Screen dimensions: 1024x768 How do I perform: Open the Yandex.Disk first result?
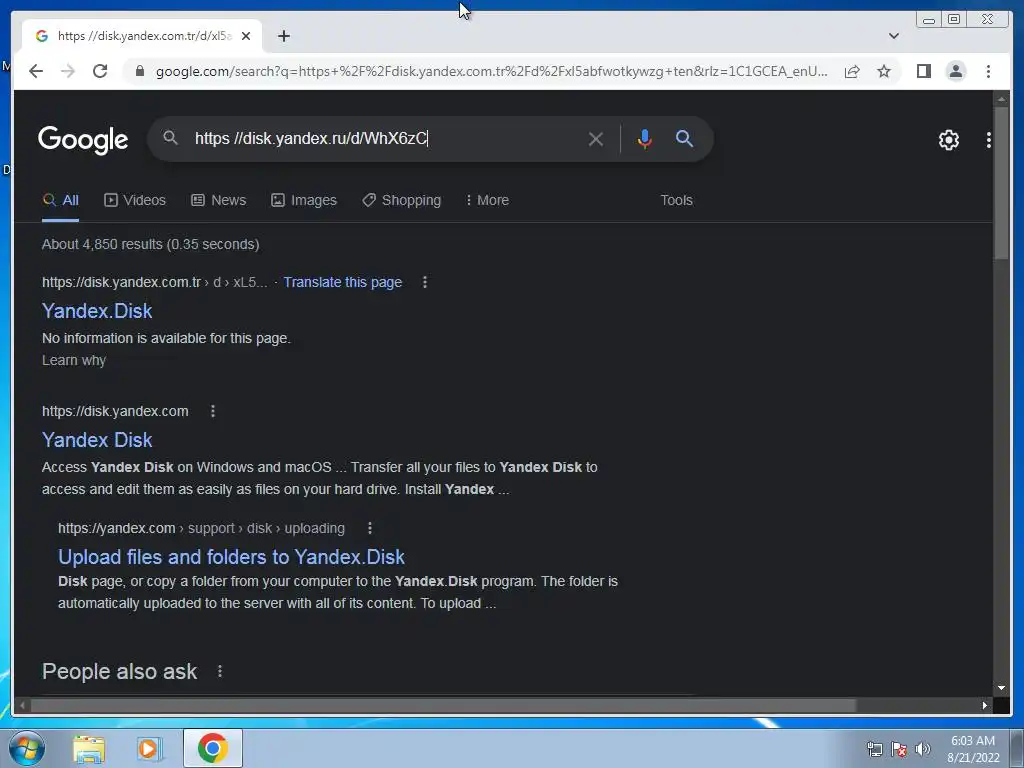coord(97,311)
